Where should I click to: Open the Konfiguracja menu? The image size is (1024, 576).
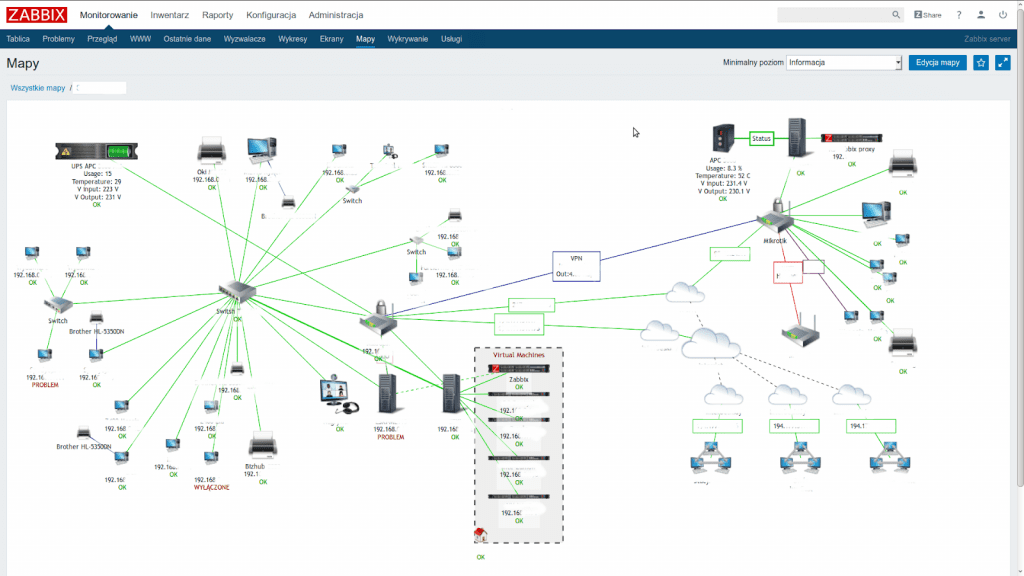271,15
